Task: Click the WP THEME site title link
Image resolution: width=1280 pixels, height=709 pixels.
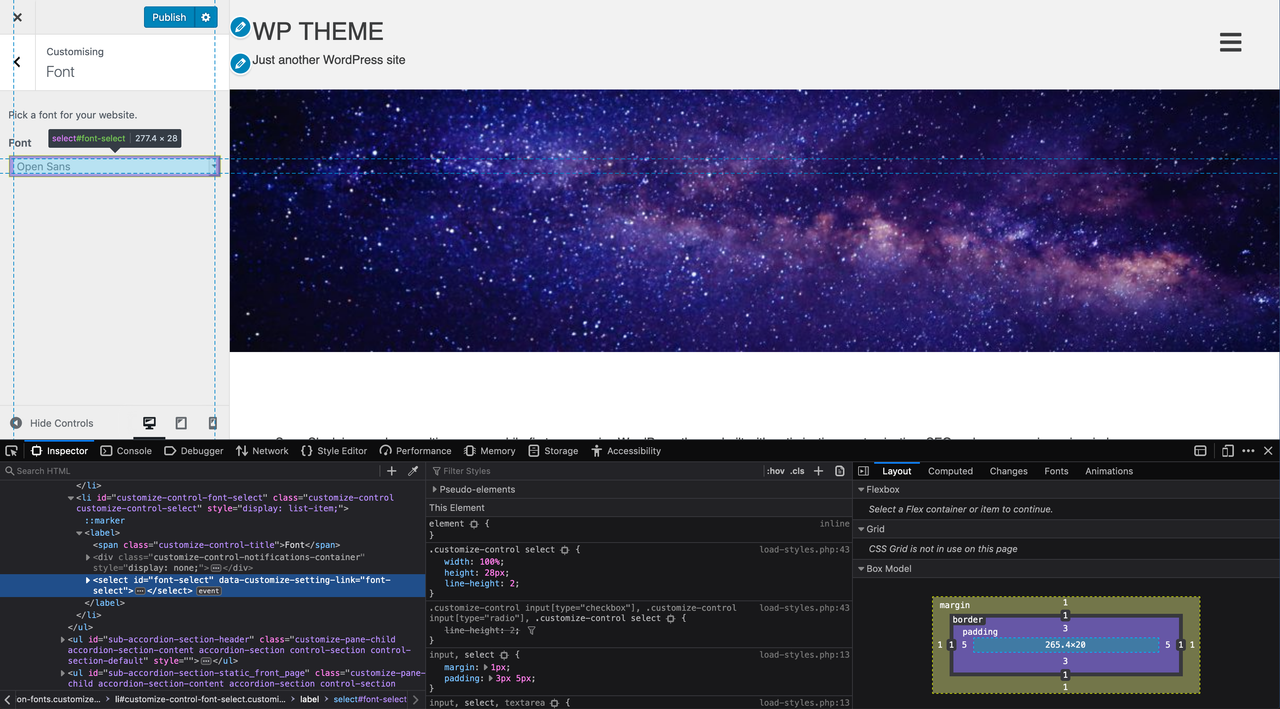Action: pyautogui.click(x=318, y=31)
